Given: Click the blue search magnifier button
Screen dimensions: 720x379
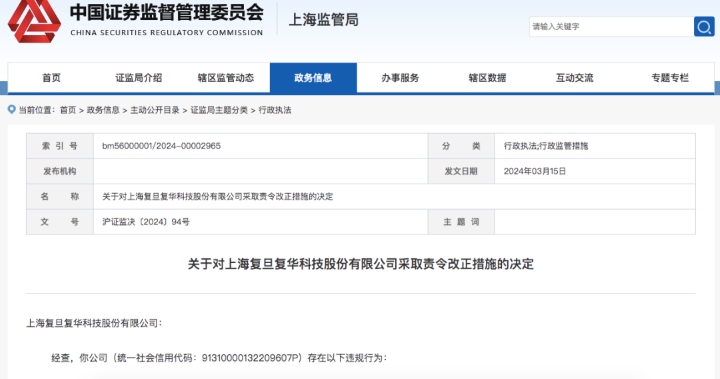Looking at the screenshot, I should coord(704,27).
